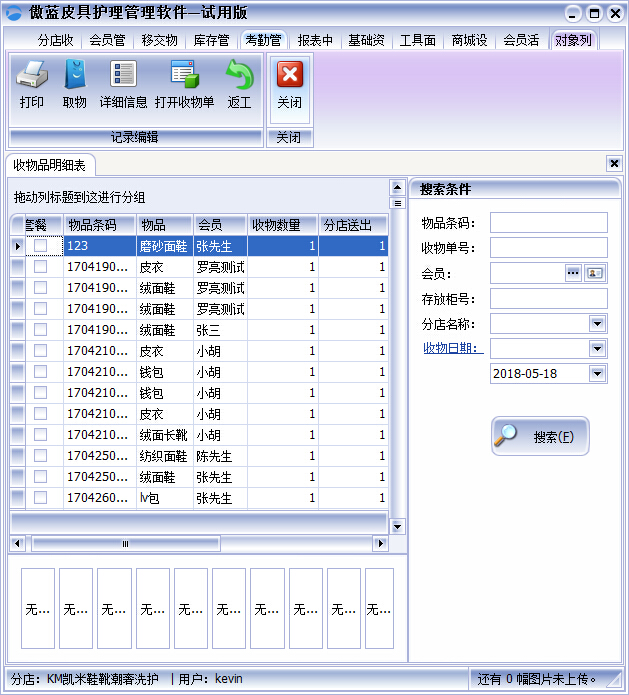629x695 pixels.
Task: Click the 收物日期 link label
Action: [x=452, y=348]
